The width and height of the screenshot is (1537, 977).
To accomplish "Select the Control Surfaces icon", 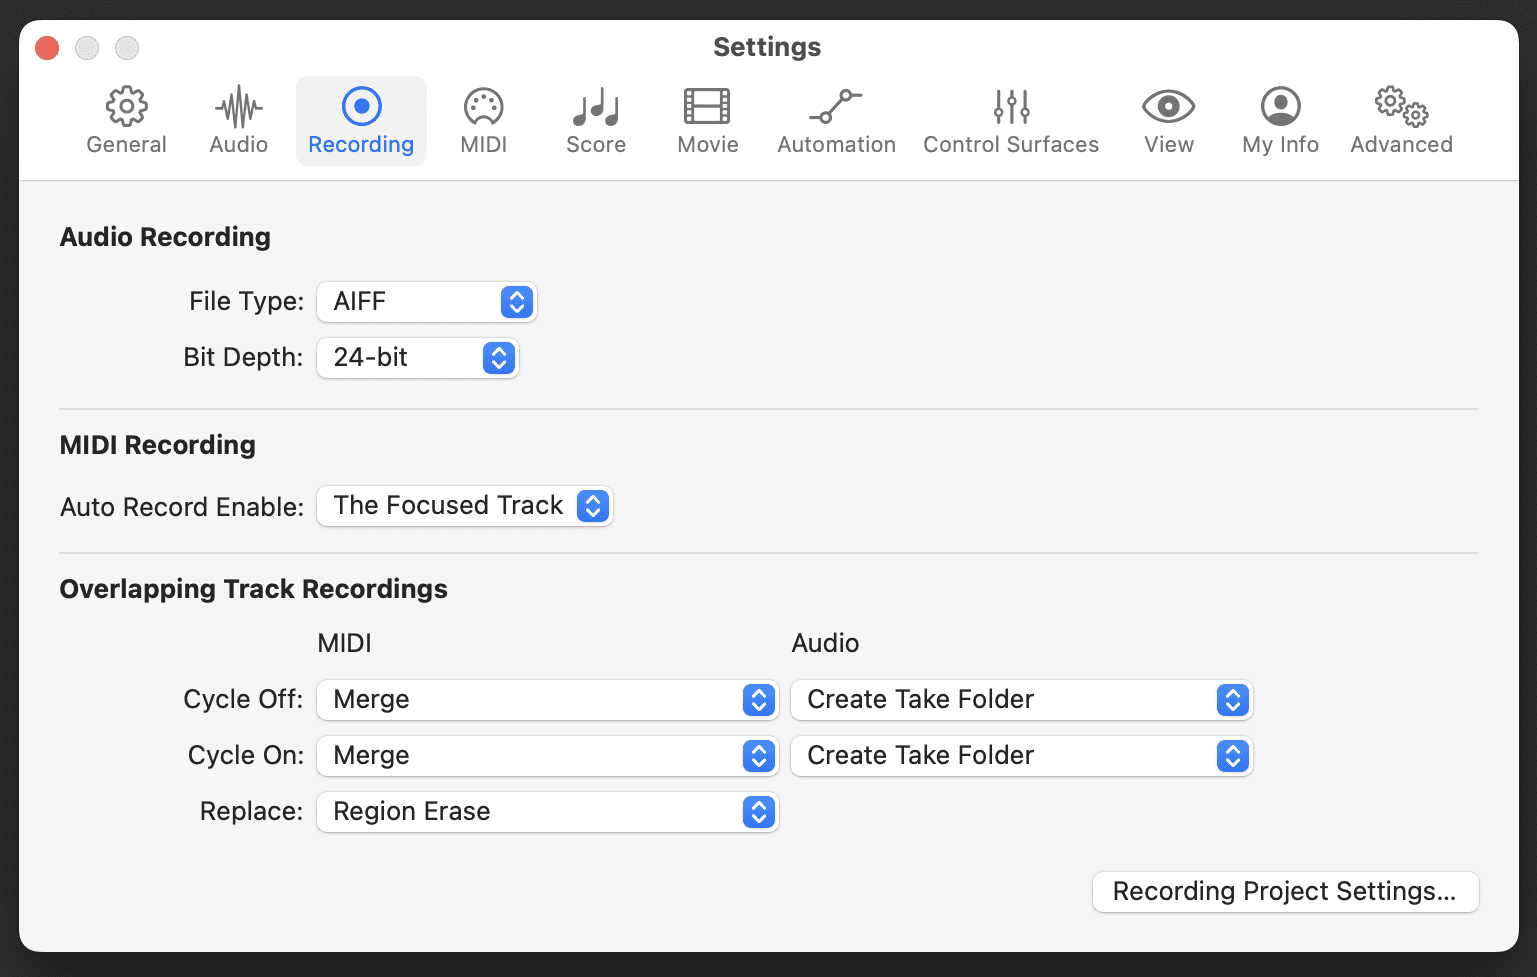I will [1010, 118].
